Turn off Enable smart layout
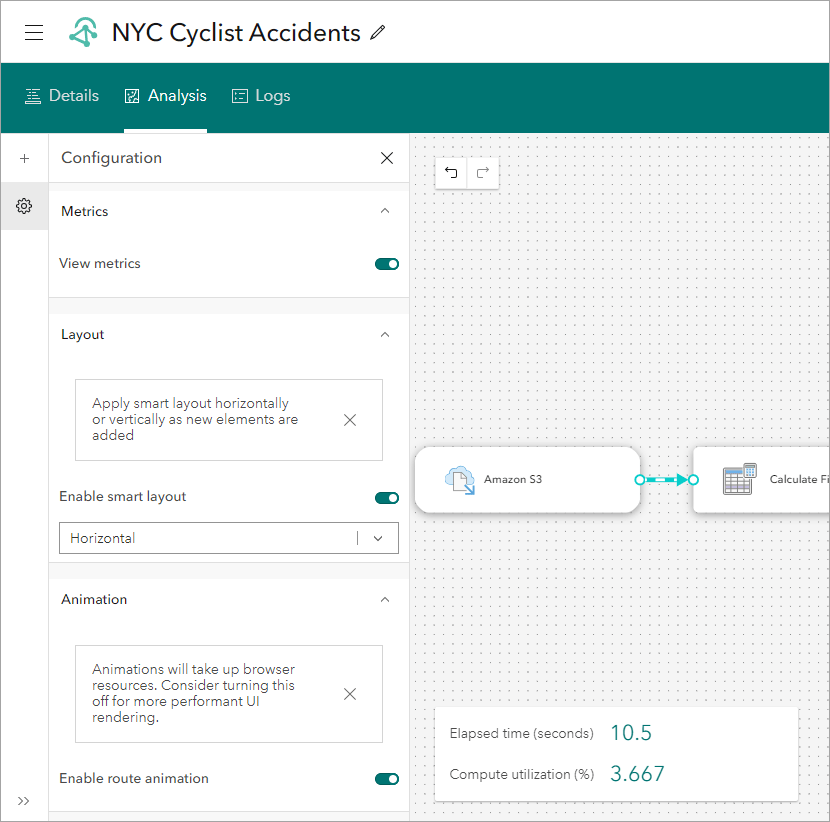 click(386, 497)
